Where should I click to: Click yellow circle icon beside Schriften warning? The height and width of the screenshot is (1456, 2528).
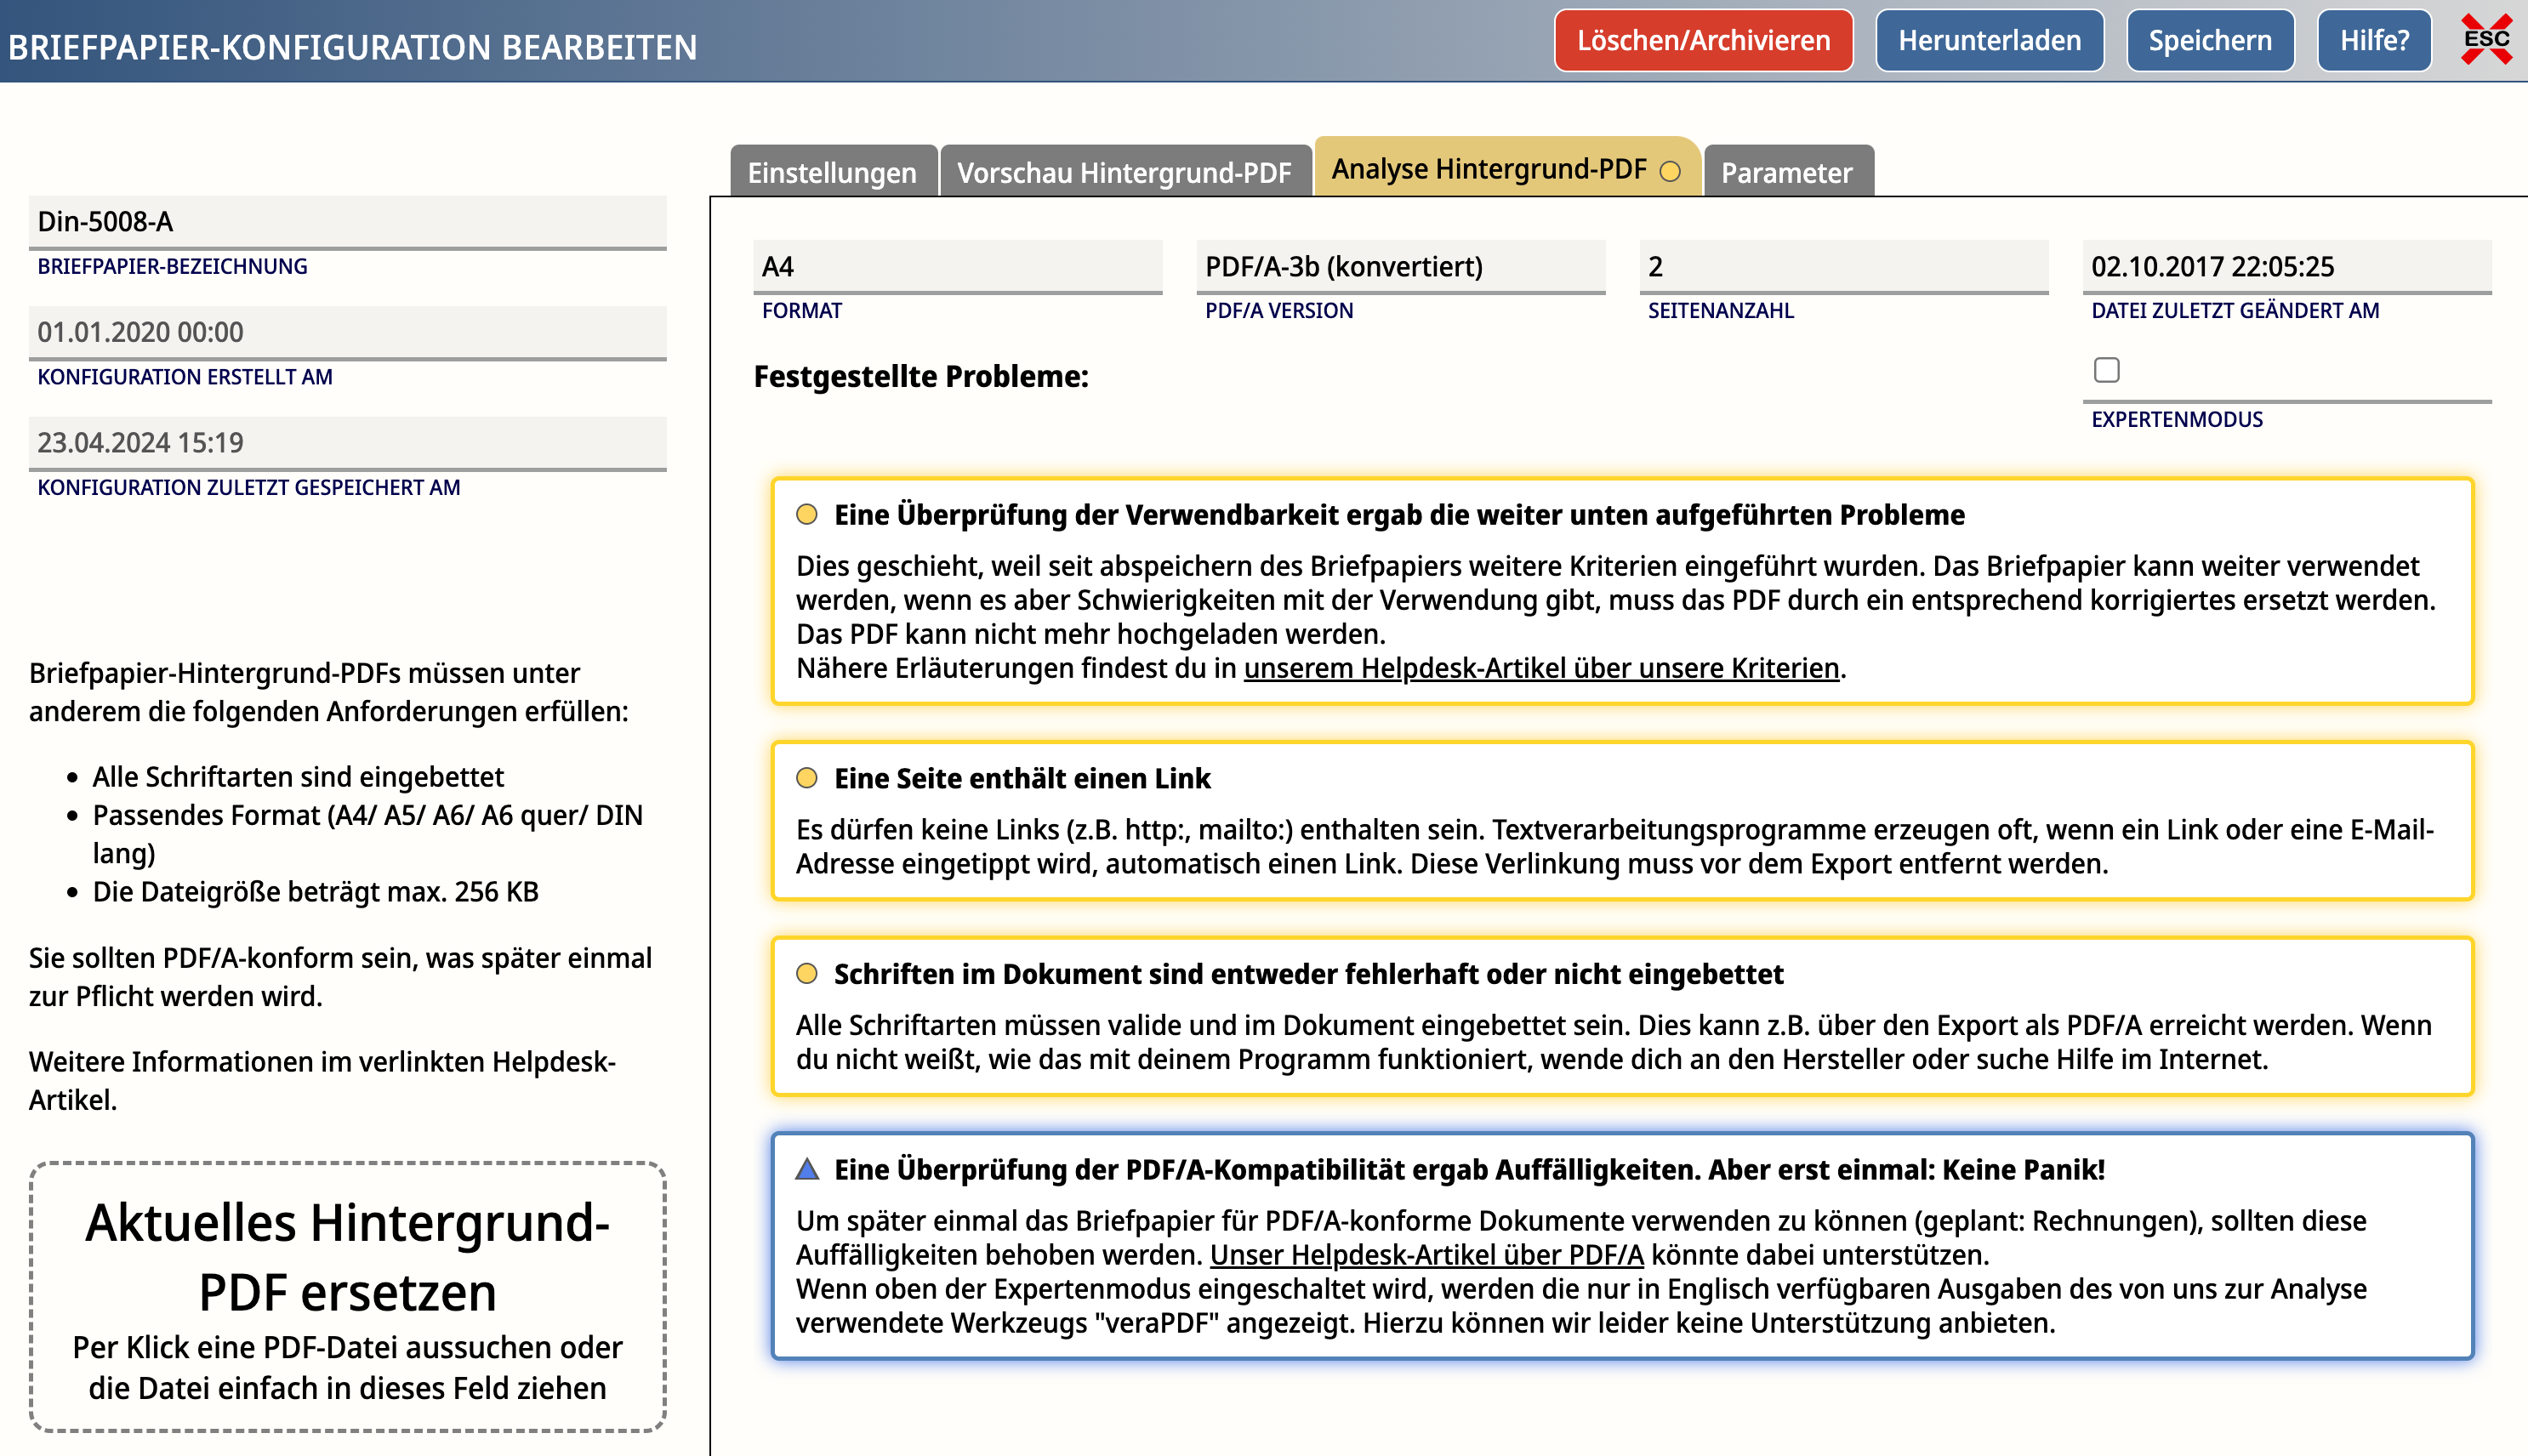(807, 974)
